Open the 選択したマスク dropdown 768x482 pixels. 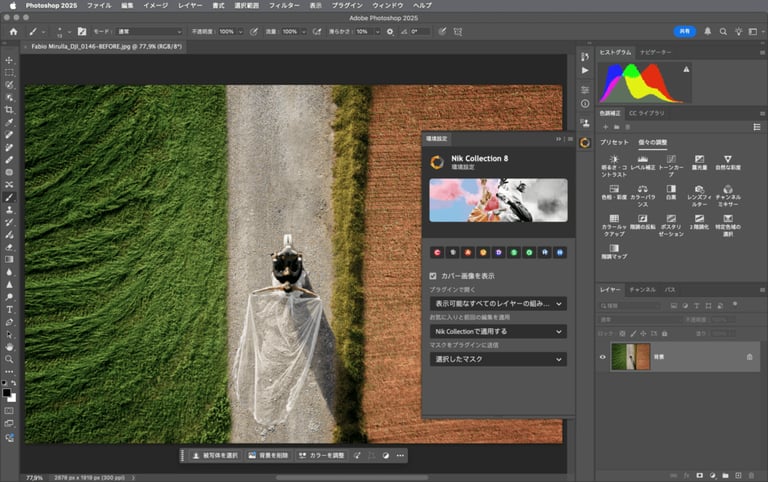click(498, 358)
